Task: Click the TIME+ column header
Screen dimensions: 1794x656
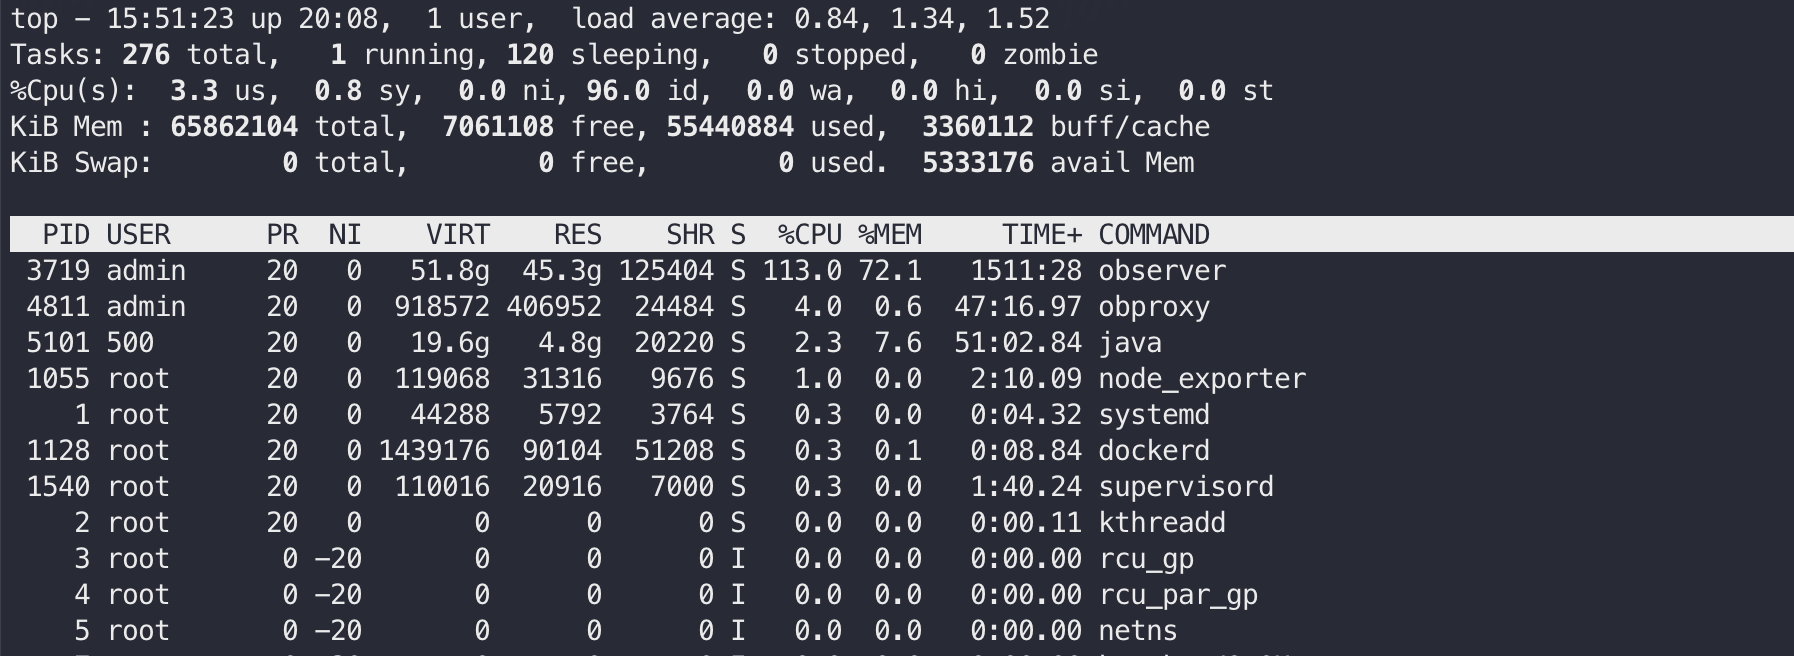Action: coord(1042,235)
